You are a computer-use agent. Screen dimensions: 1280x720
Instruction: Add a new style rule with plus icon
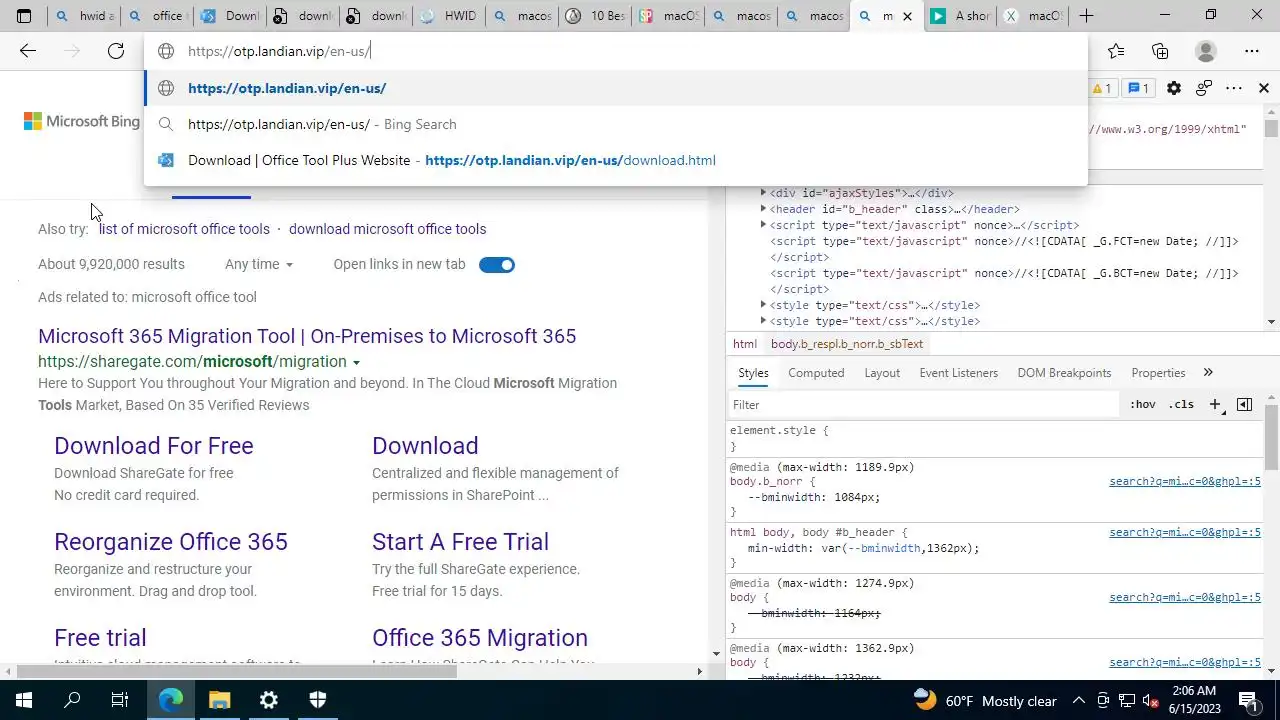[x=1215, y=405]
